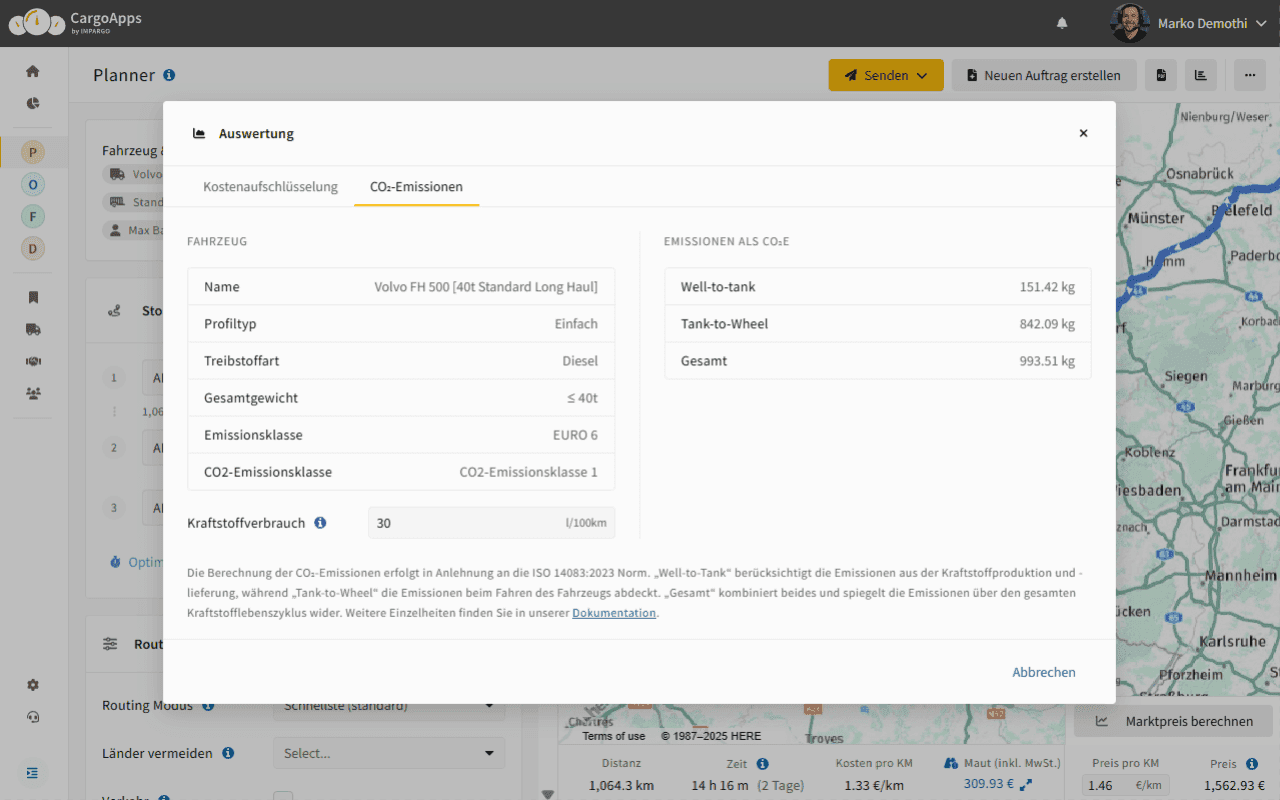The width and height of the screenshot is (1280, 800).
Task: Open the Länder vermeiden select dropdown
Action: click(389, 753)
